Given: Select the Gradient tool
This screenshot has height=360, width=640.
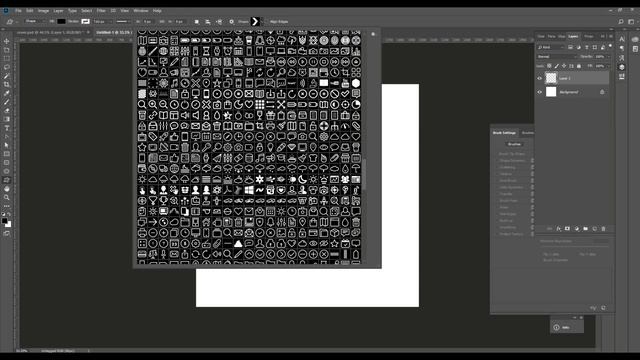Looking at the screenshot, I should point(7,119).
